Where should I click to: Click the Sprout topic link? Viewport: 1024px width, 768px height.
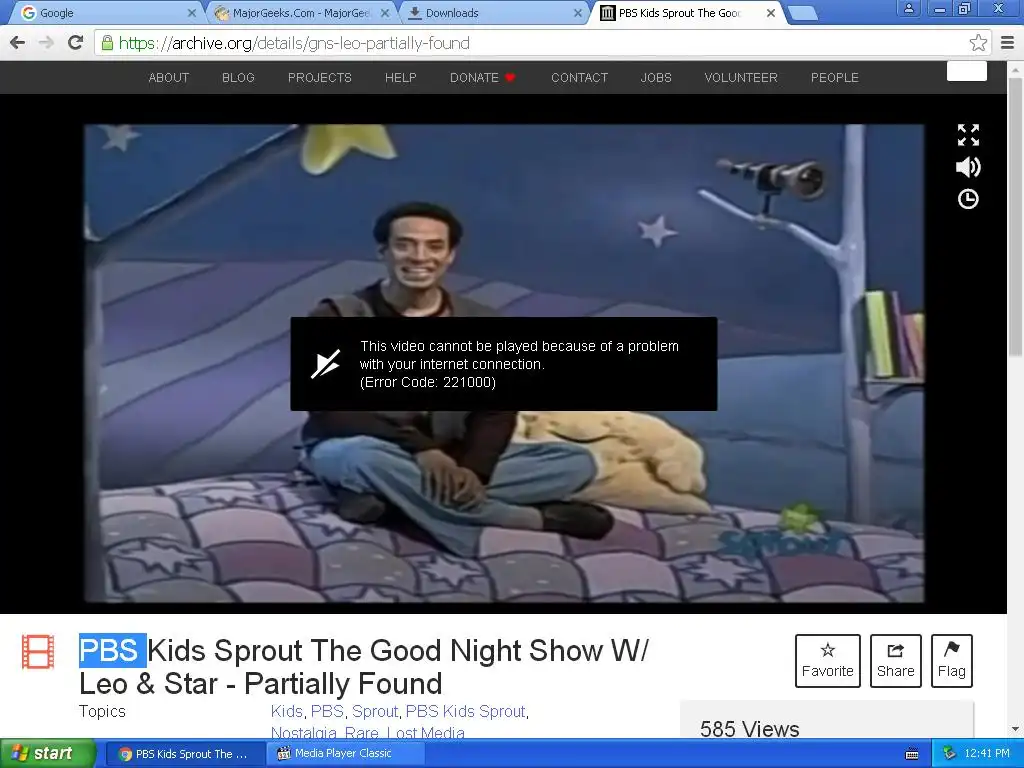click(375, 711)
